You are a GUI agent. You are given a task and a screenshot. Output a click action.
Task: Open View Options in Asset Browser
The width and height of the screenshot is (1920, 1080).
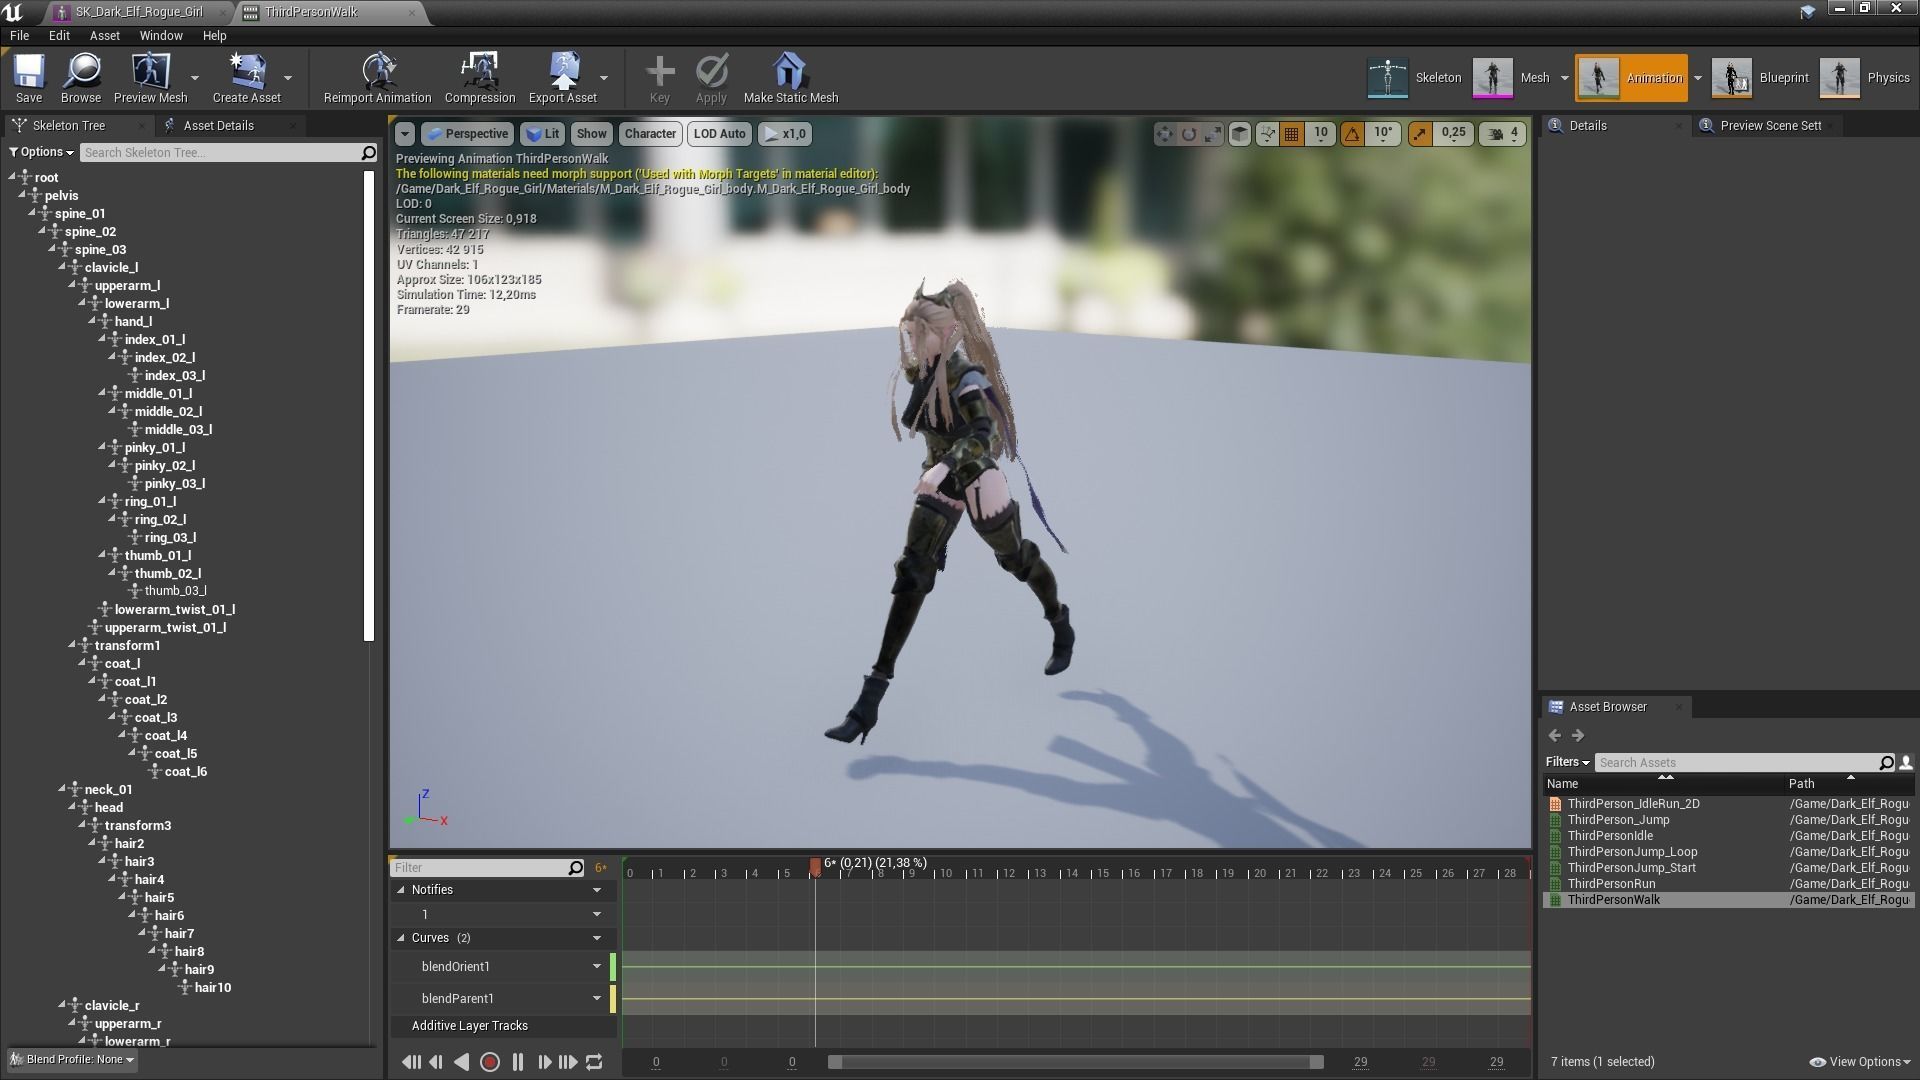1860,1062
